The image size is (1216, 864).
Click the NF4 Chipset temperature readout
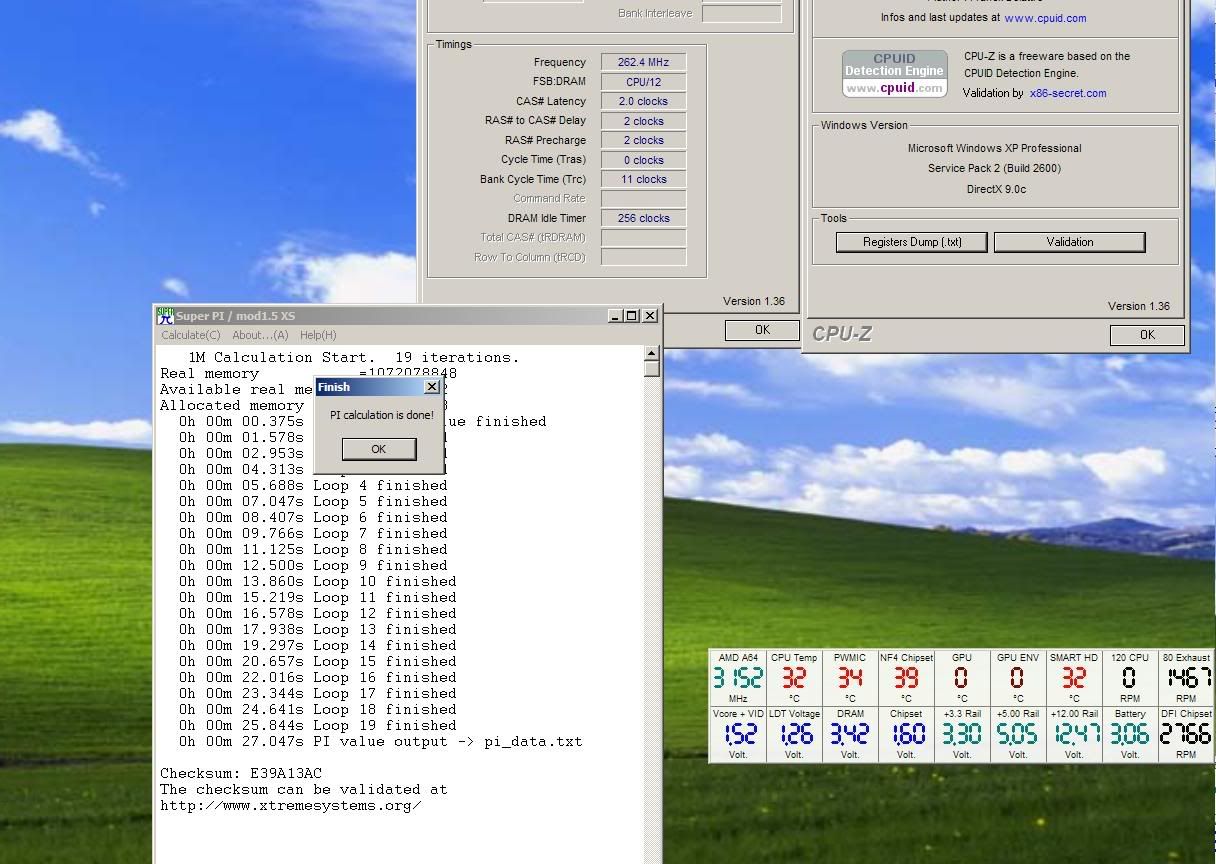[906, 678]
